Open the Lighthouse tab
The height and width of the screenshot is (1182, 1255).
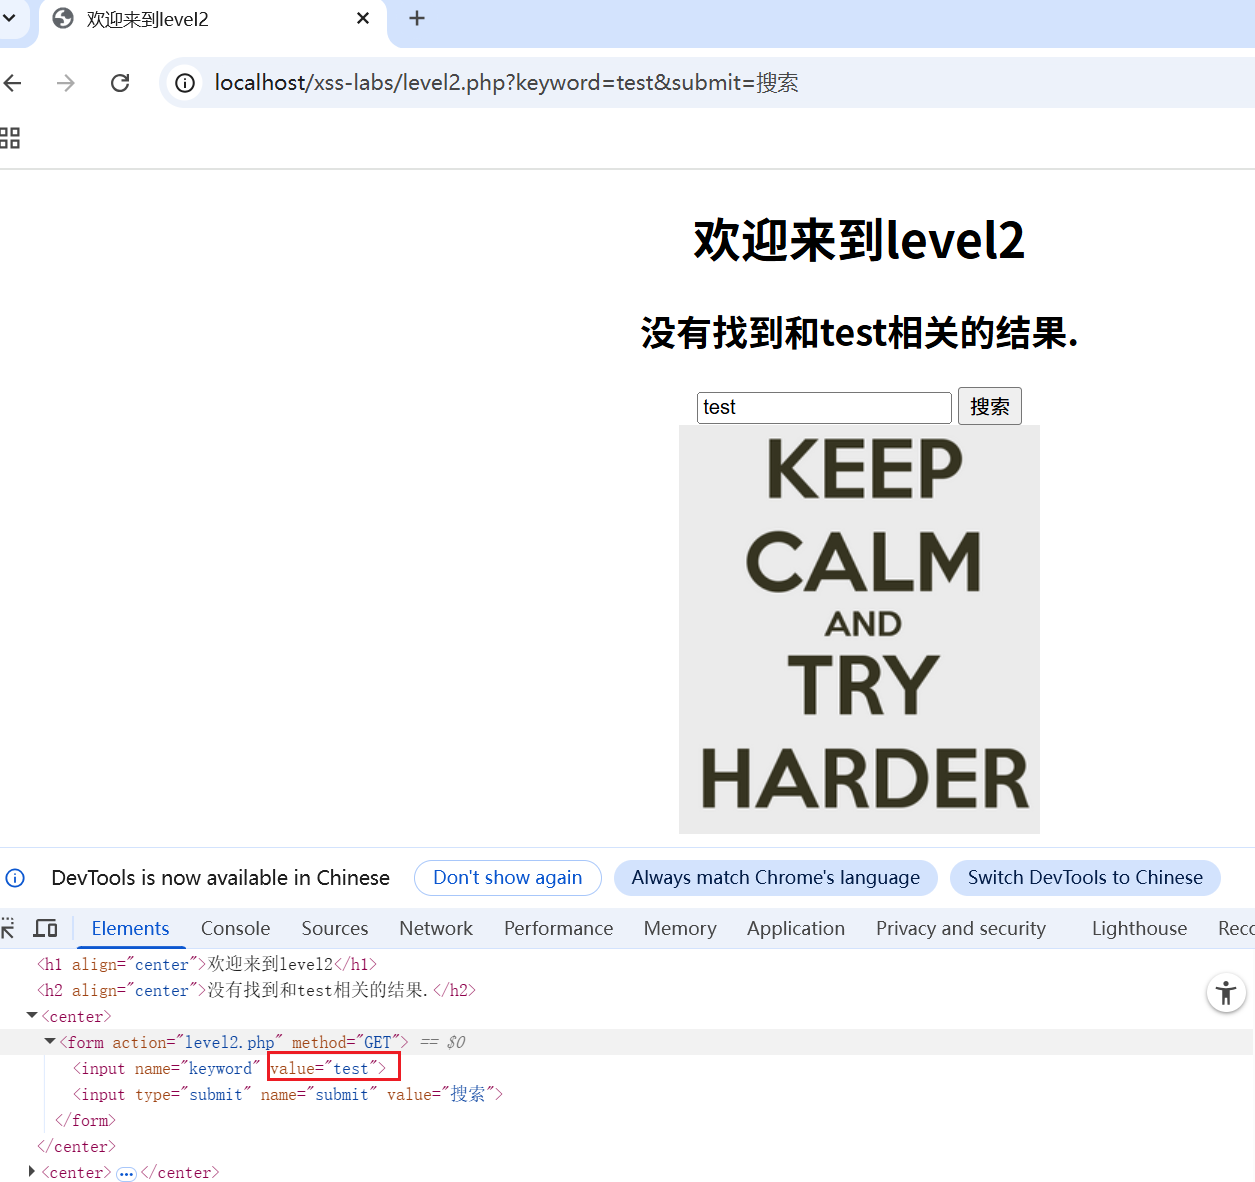(x=1139, y=928)
